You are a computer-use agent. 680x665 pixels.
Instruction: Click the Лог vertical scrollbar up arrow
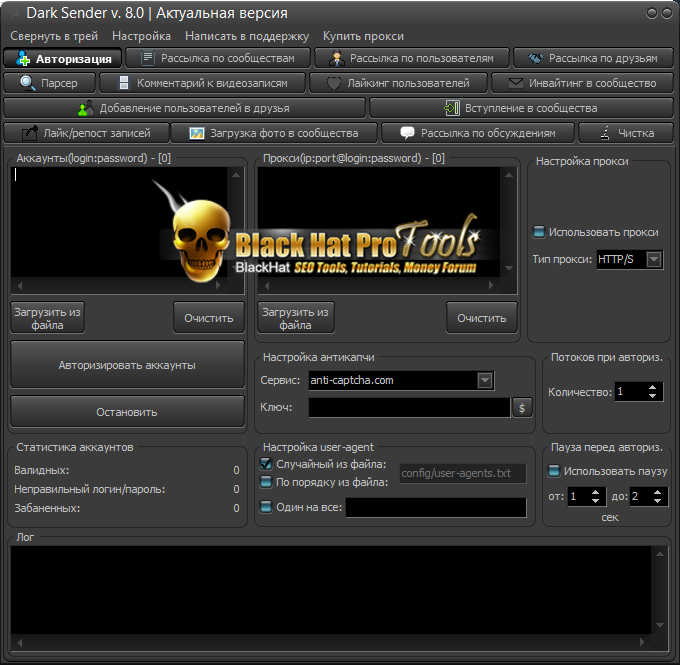[x=660, y=554]
